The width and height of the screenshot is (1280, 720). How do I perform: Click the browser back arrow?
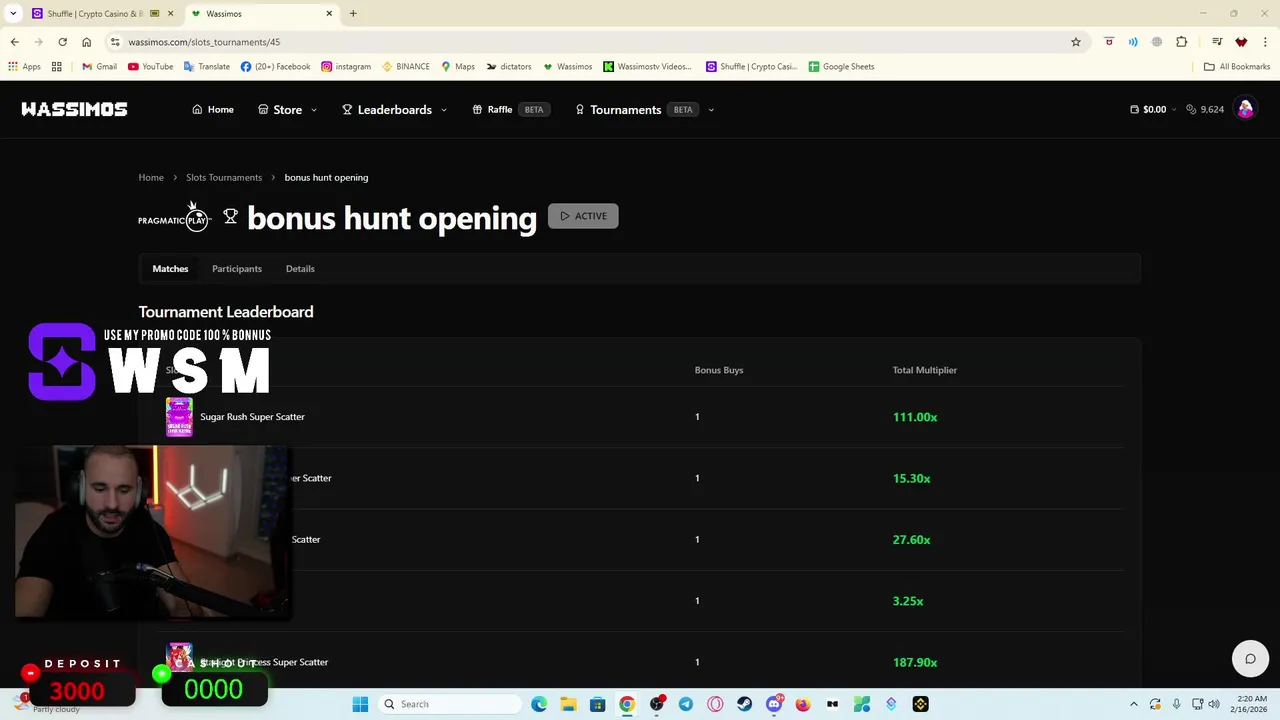14,42
